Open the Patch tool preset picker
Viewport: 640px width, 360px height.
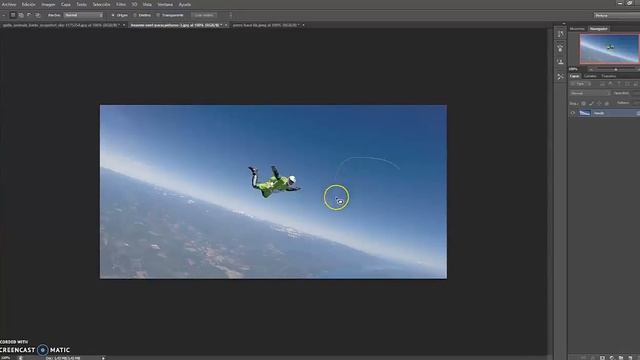[x=3, y=15]
